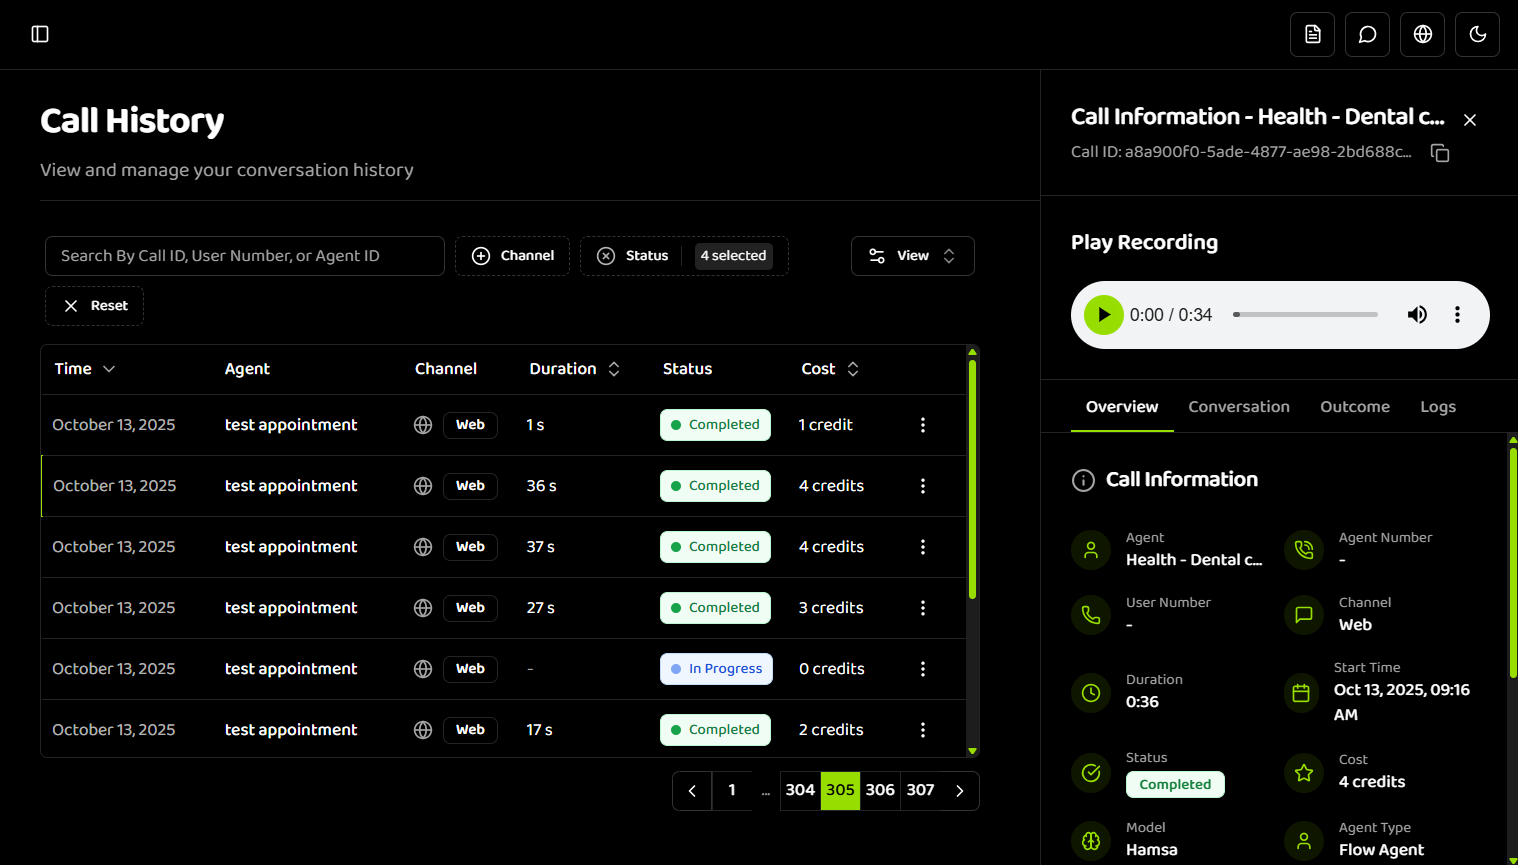Open the View dropdown
This screenshot has height=865, width=1518.
(x=912, y=256)
